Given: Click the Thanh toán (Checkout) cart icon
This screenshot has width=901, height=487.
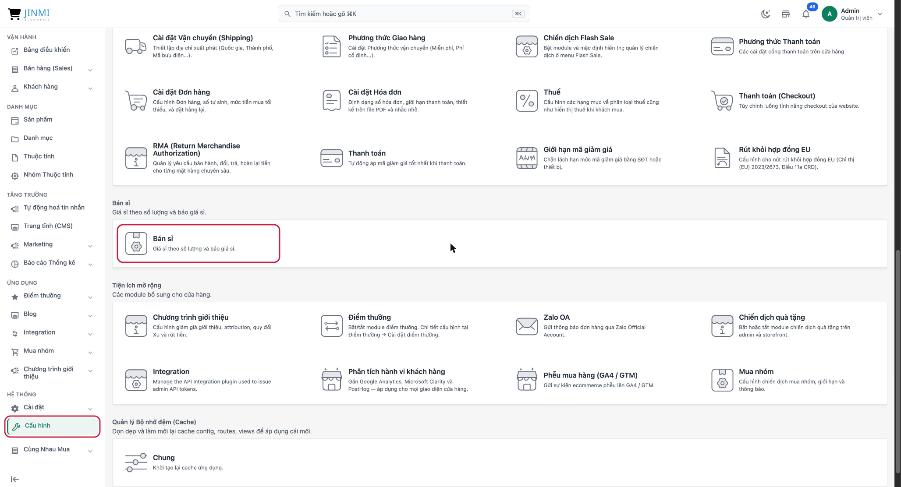Looking at the screenshot, I should [x=722, y=101].
